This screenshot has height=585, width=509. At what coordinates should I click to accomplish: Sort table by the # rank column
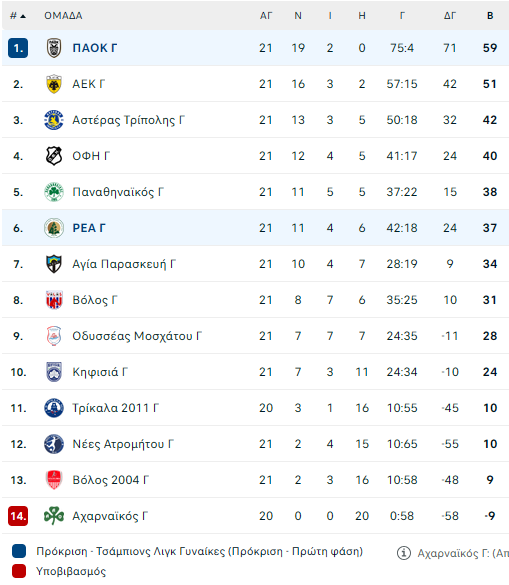coord(18,16)
